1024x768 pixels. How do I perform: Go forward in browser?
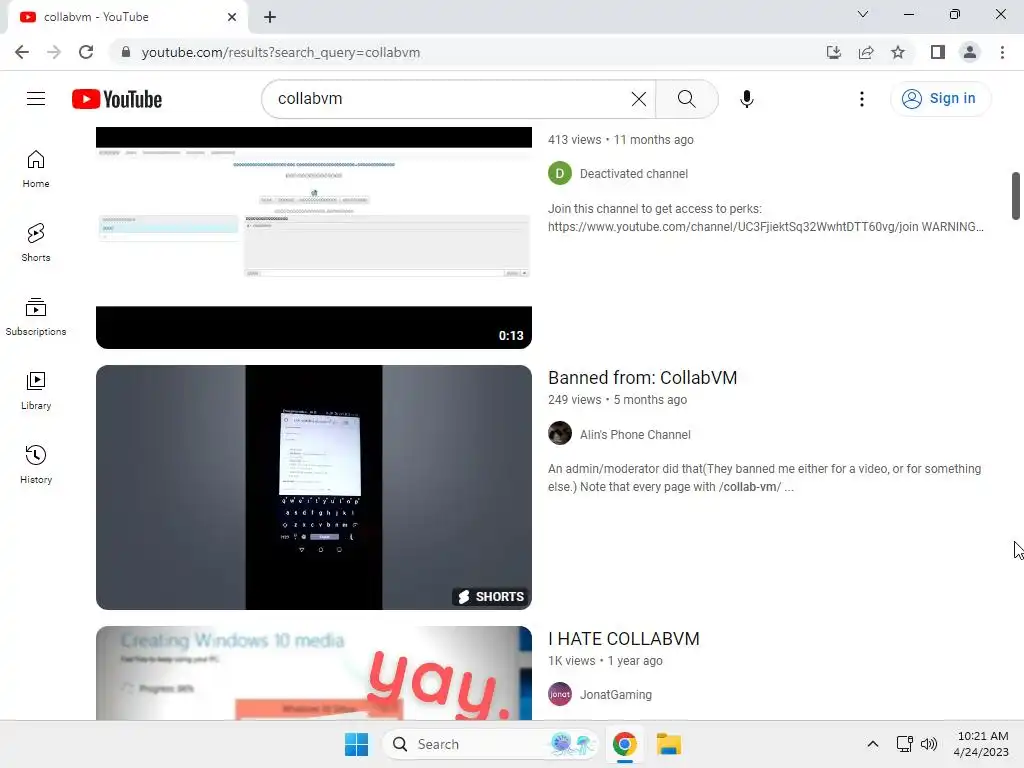click(54, 52)
